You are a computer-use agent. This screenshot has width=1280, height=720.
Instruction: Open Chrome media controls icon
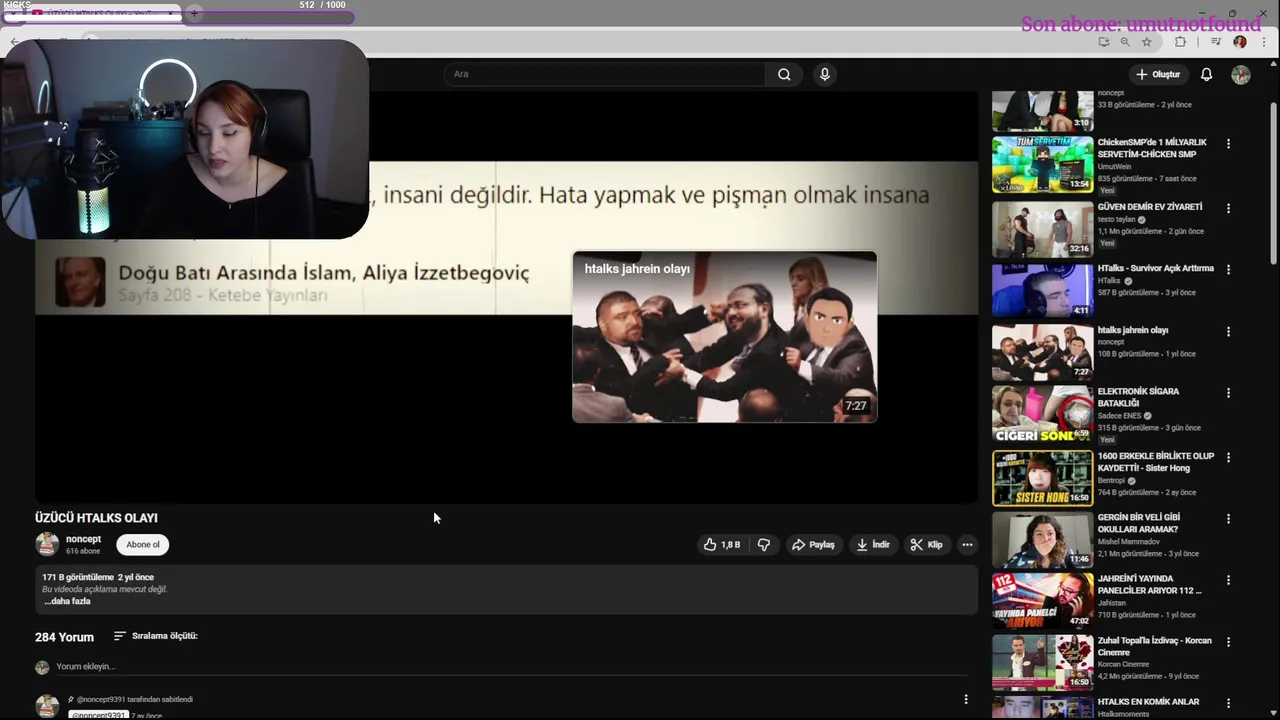point(1215,42)
